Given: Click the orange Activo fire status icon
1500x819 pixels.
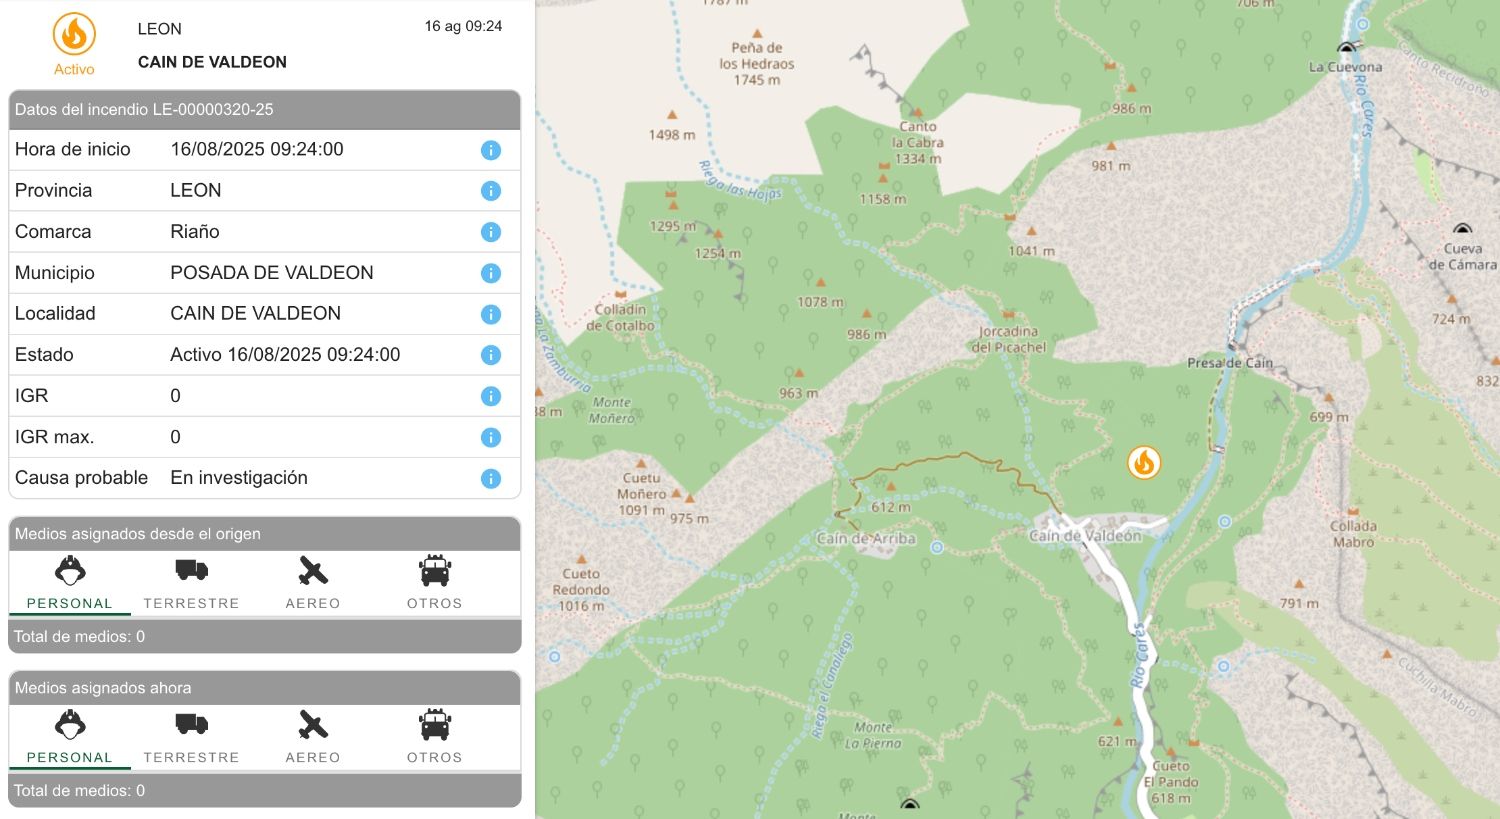Looking at the screenshot, I should point(74,34).
